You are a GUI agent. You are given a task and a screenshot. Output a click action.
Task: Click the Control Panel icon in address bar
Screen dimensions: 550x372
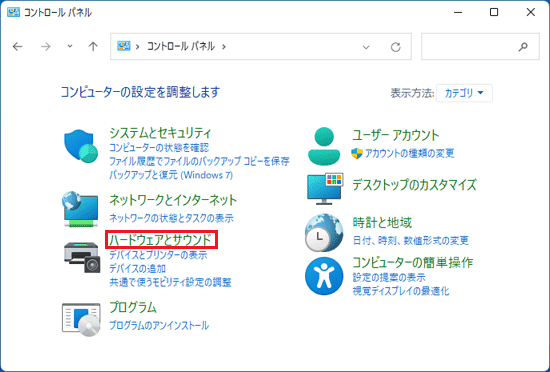coord(124,46)
